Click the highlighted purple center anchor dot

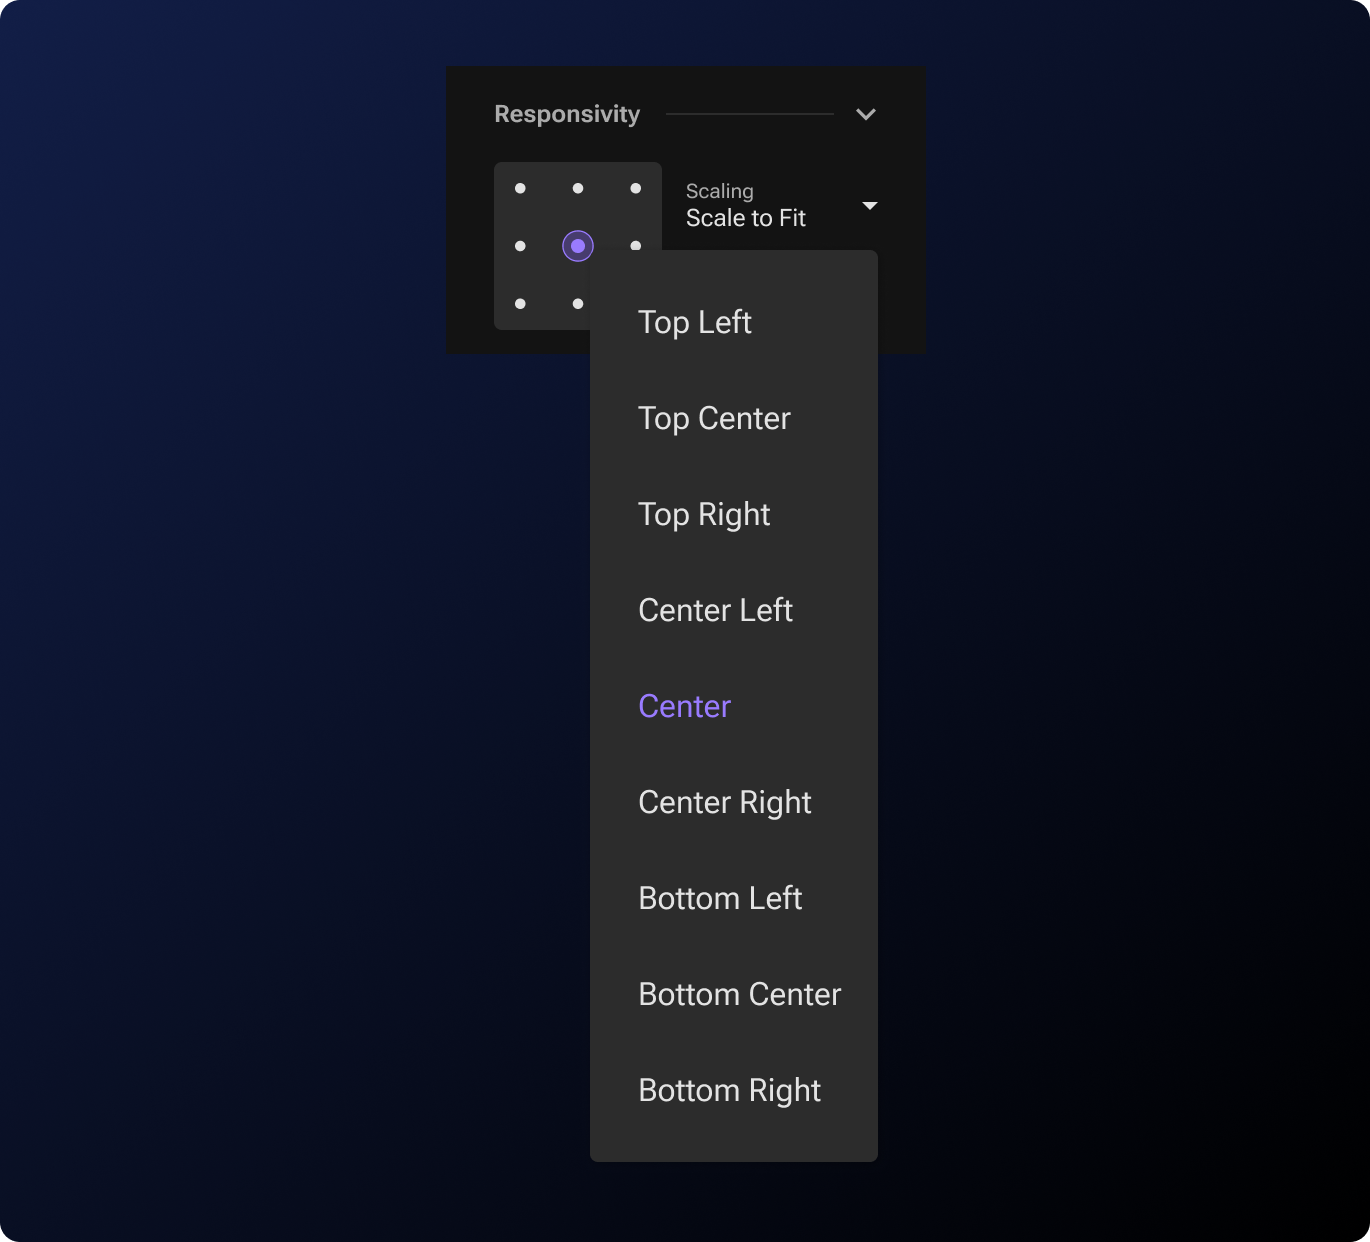point(578,246)
